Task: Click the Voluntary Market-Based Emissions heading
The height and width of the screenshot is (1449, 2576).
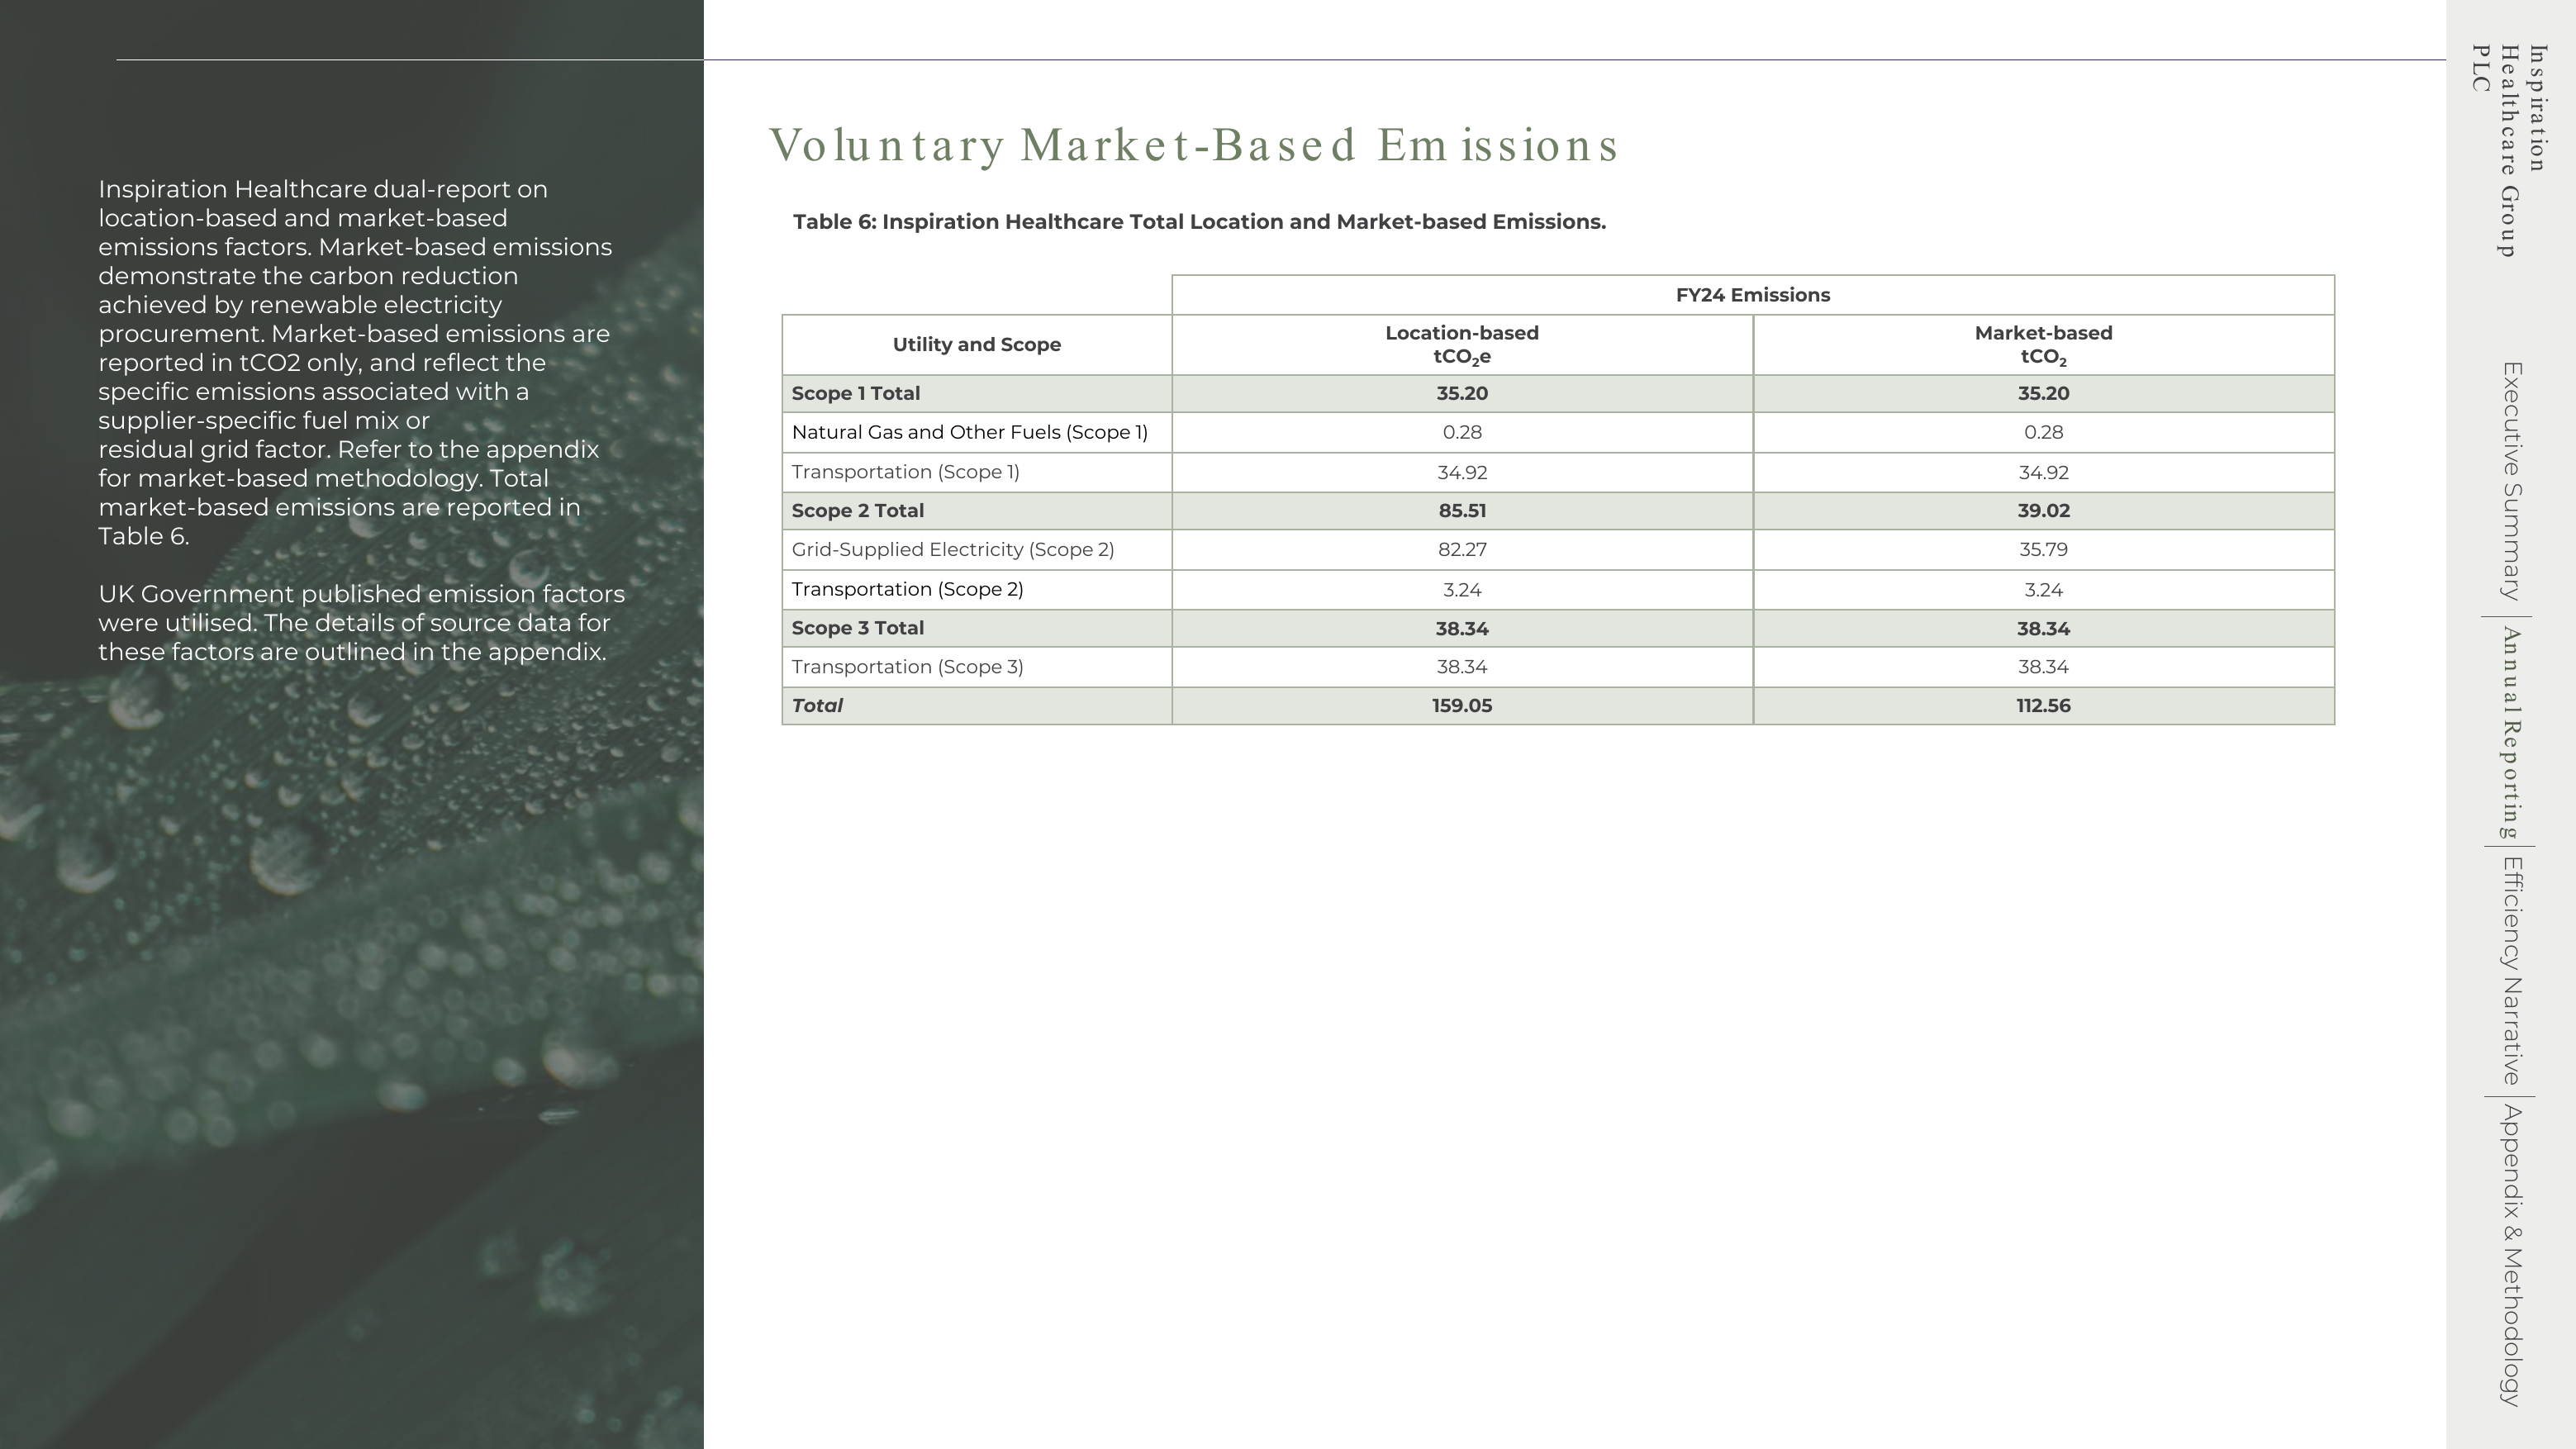Action: [1193, 145]
